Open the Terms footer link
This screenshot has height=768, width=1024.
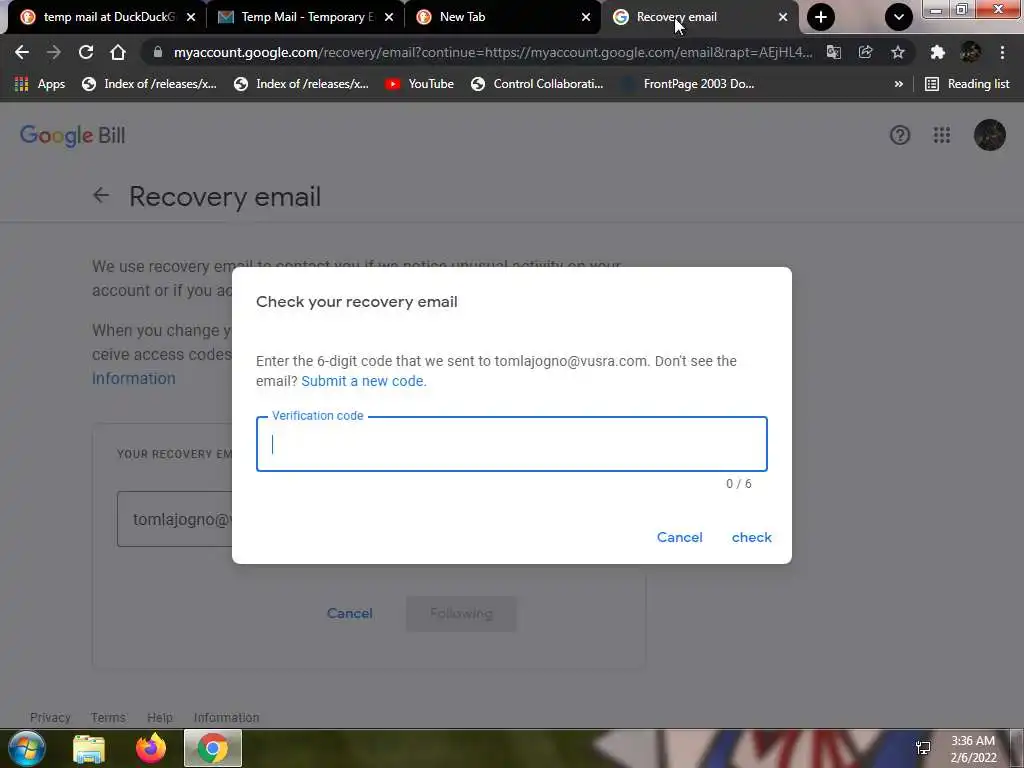click(108, 717)
